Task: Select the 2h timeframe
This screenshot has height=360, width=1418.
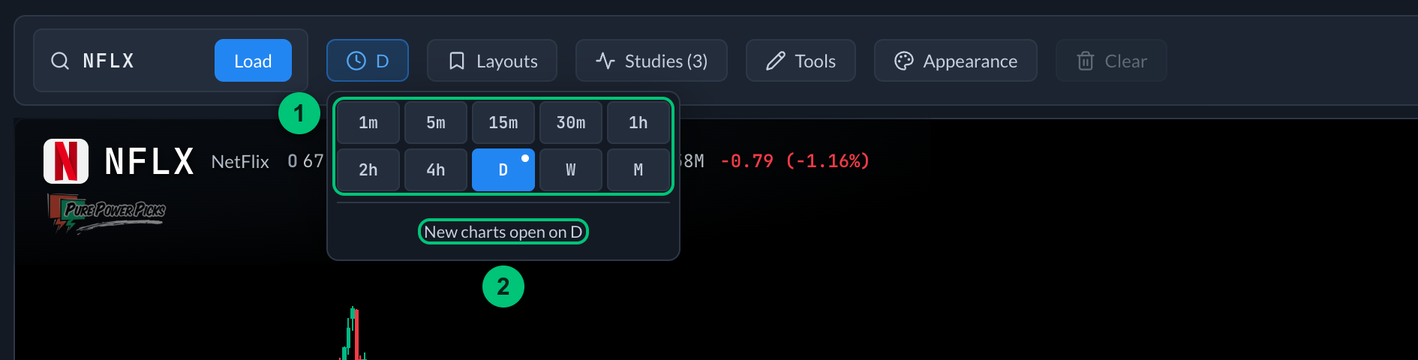Action: (x=368, y=170)
